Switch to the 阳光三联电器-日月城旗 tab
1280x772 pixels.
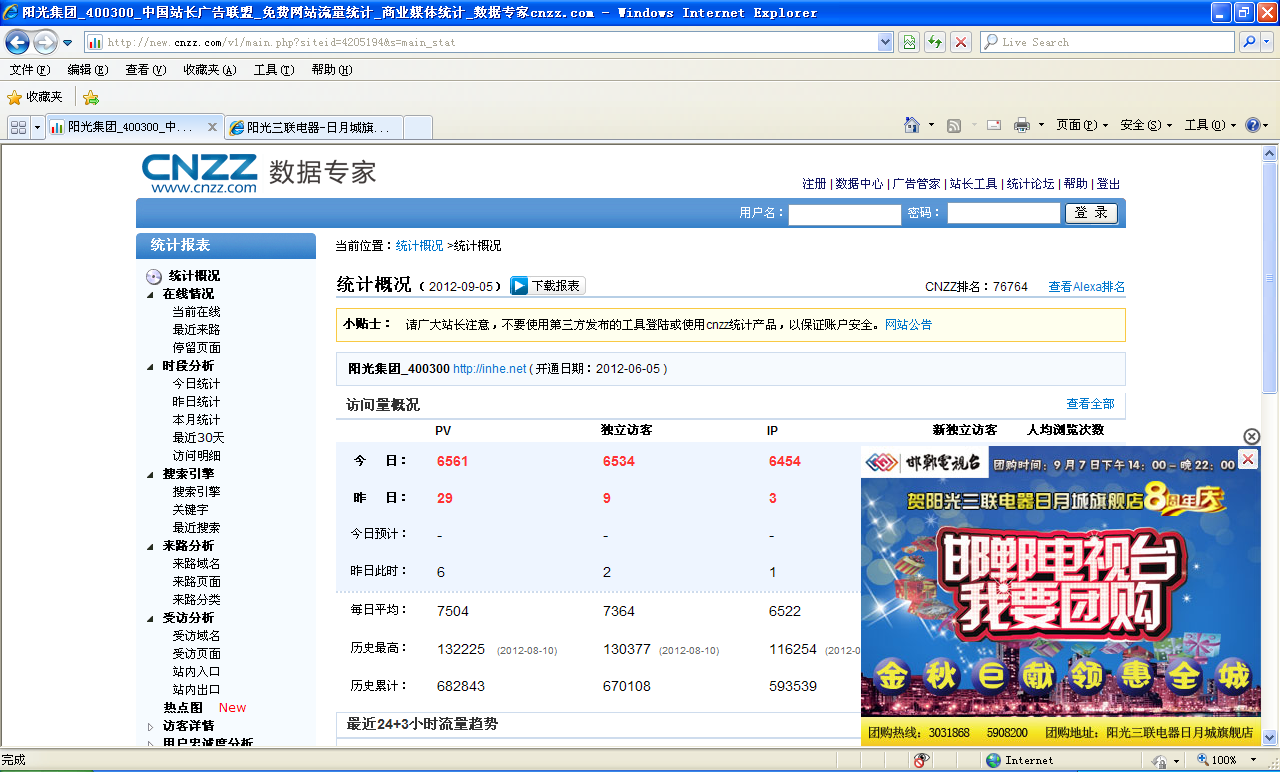pos(313,127)
